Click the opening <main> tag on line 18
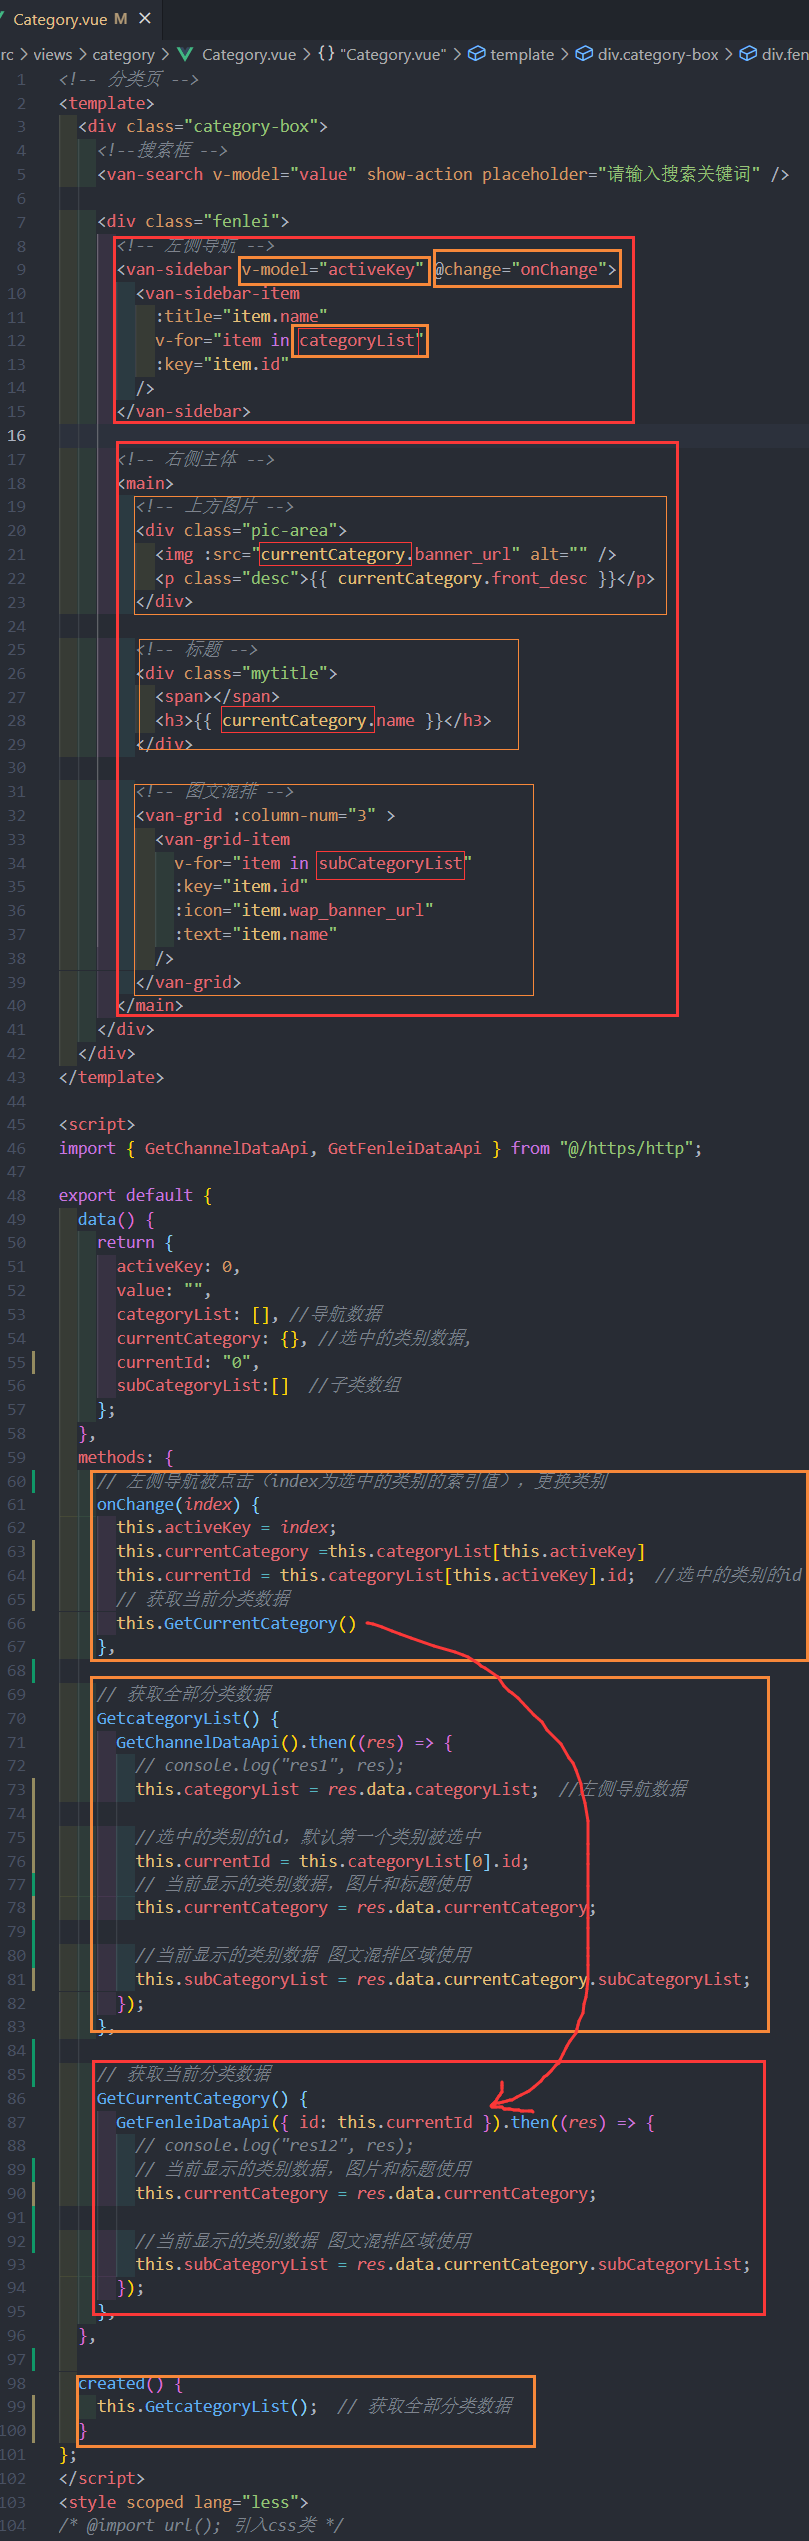Viewport: 809px width, 2541px height. click(x=145, y=484)
